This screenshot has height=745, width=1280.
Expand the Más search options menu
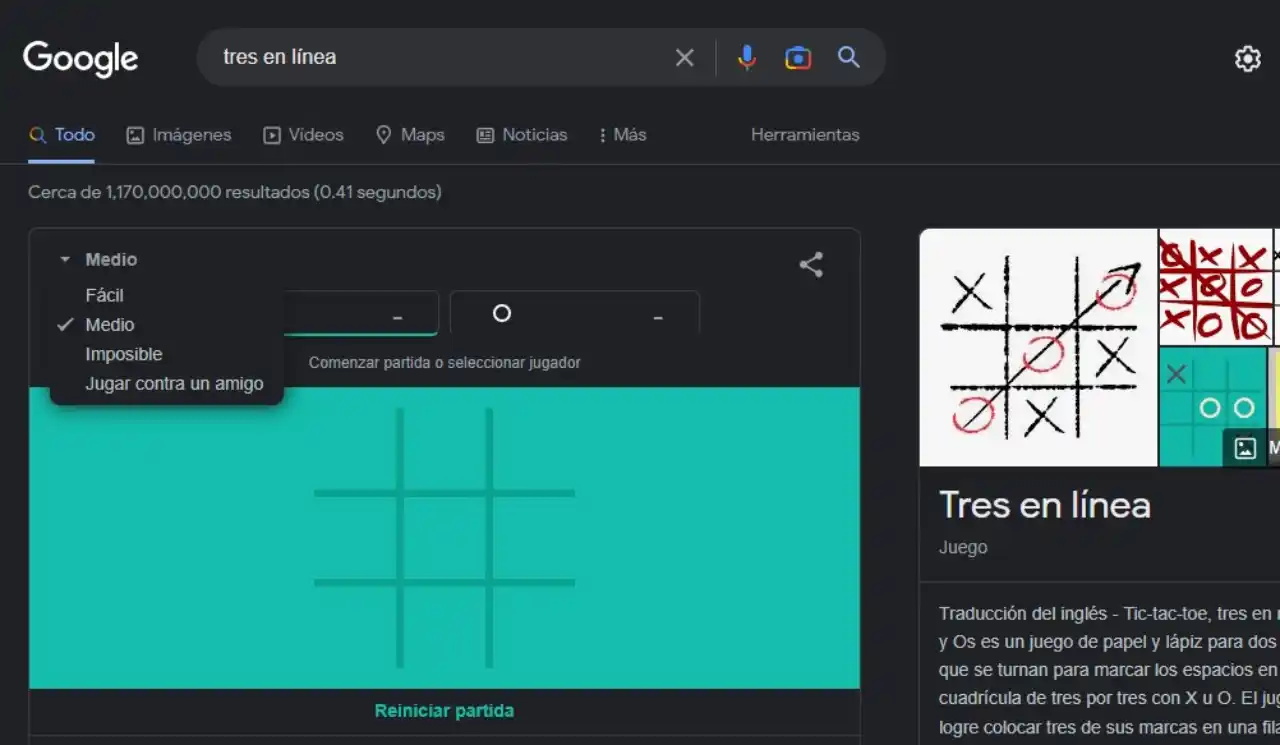(621, 135)
